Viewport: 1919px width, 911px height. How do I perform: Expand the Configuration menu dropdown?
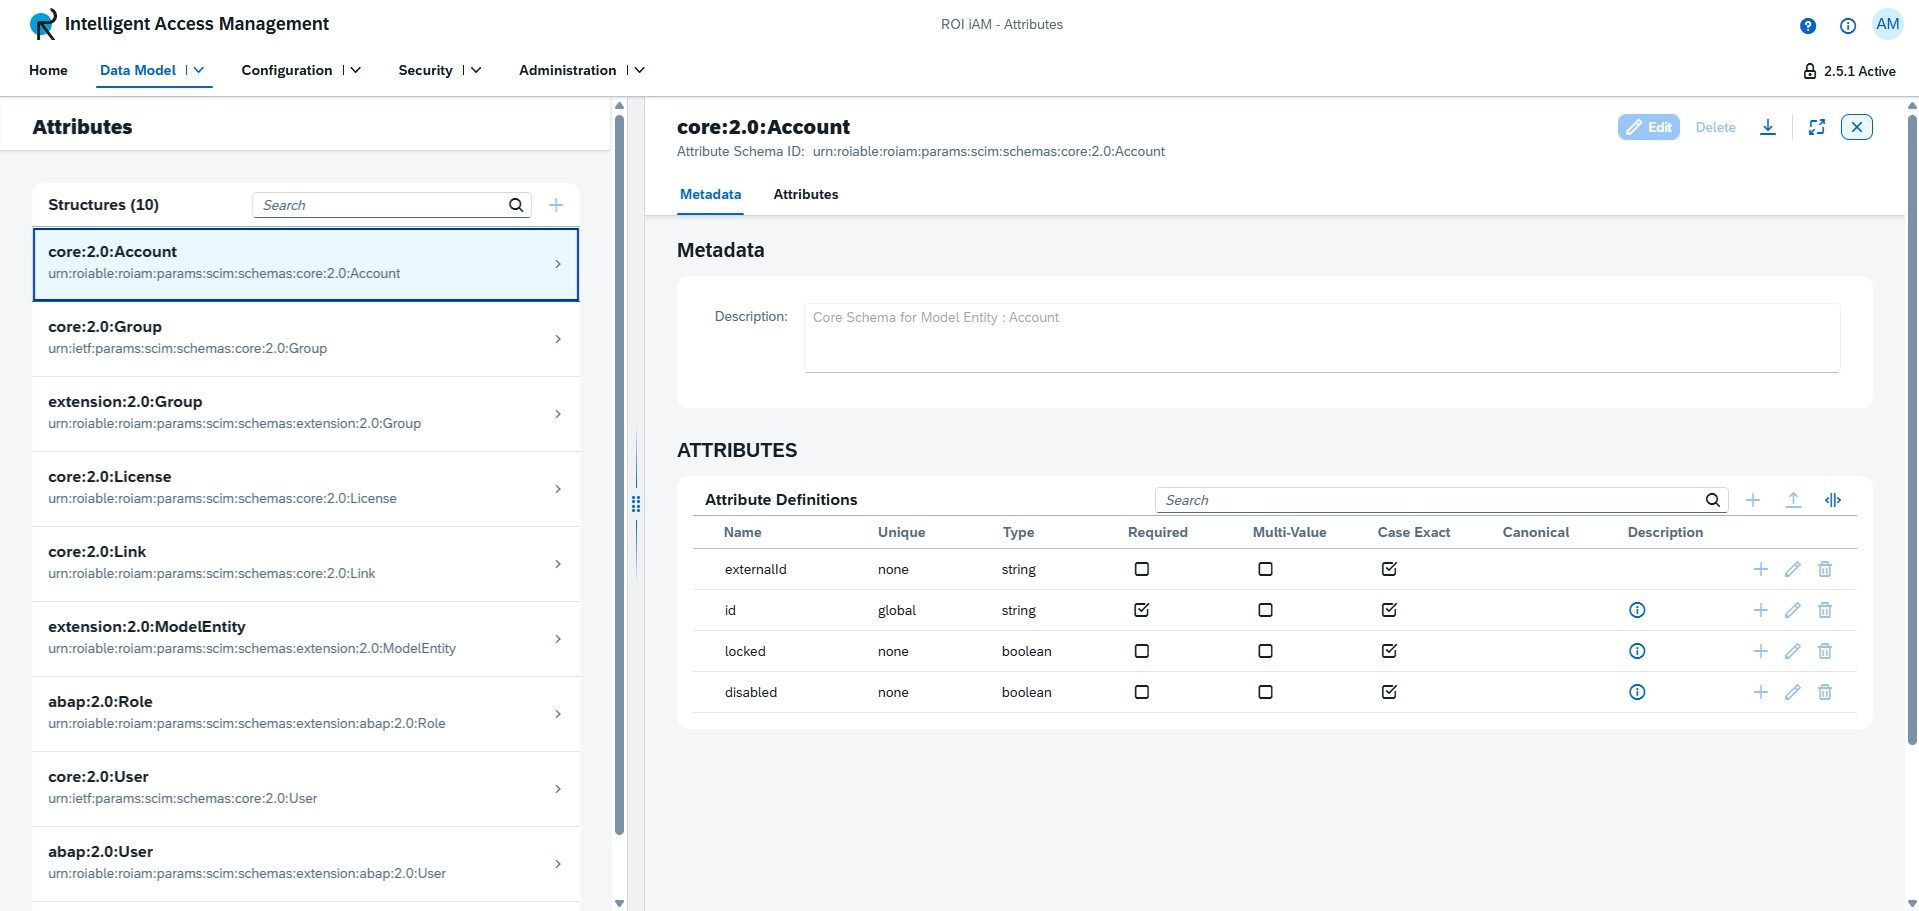355,70
